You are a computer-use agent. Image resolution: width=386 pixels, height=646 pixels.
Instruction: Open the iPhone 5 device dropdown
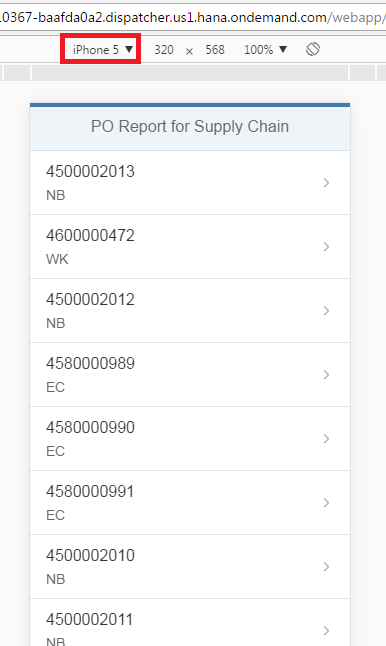(x=102, y=49)
